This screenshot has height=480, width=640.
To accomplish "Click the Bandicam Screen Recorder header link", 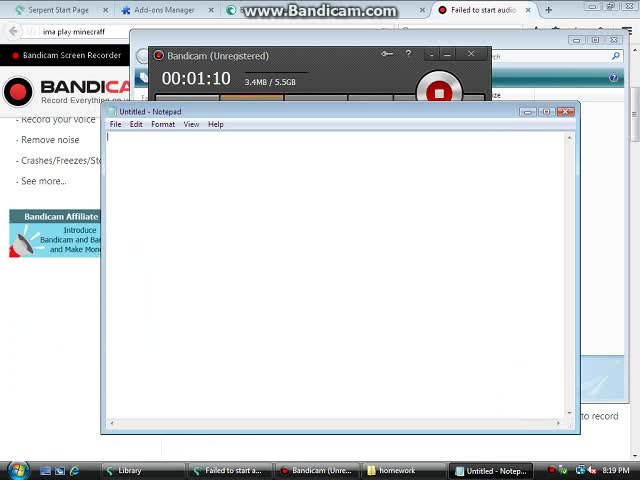I will tap(72, 55).
